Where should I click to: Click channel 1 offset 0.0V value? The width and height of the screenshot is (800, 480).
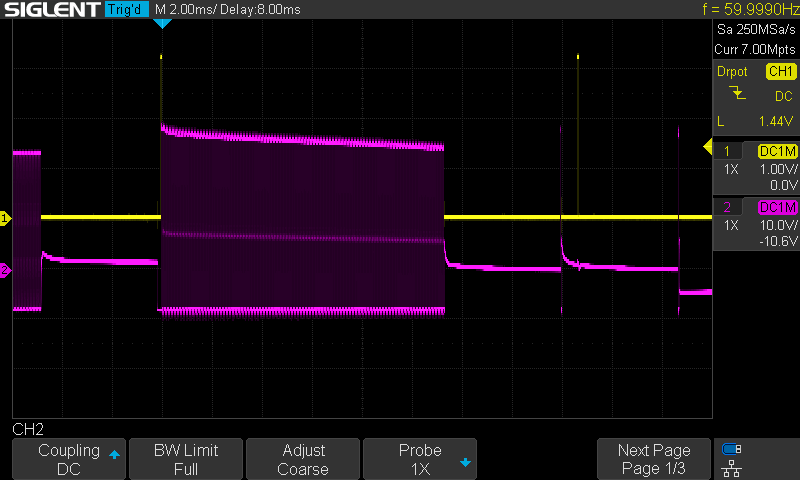[784, 185]
